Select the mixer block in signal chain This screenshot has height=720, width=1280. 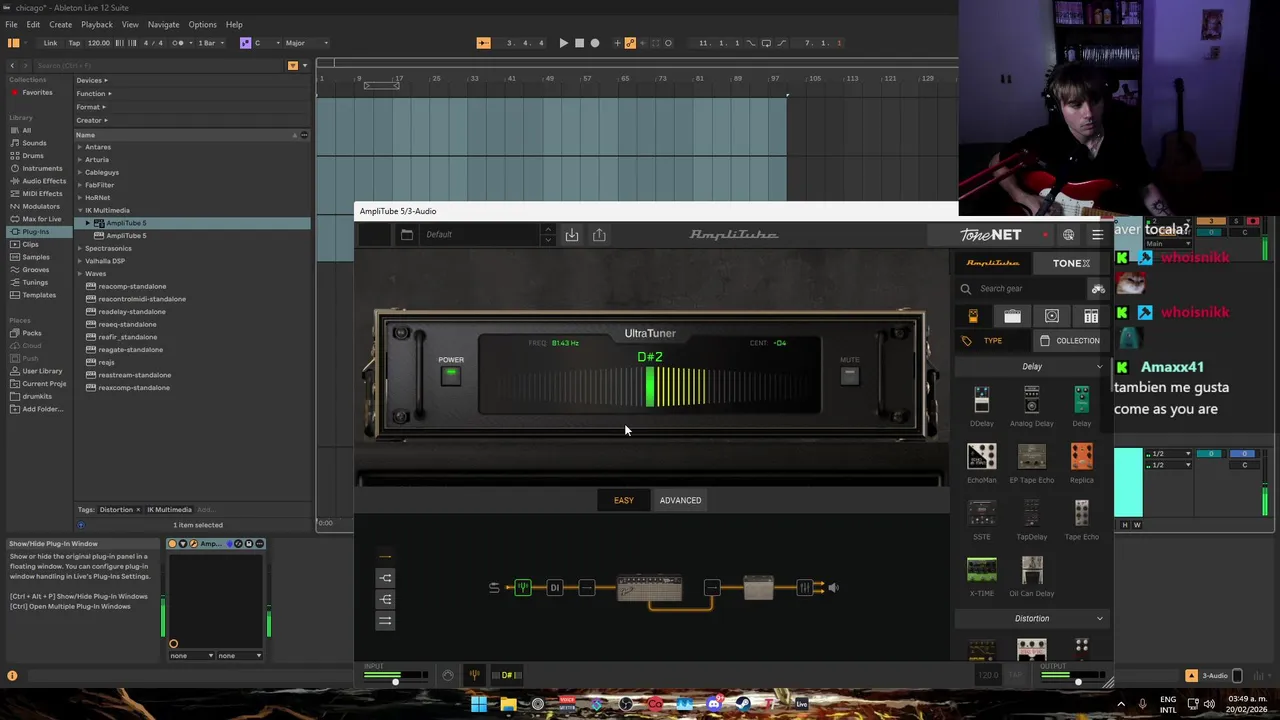point(804,588)
